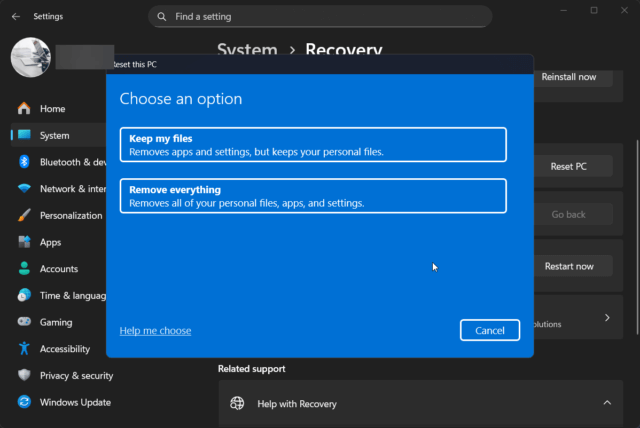Image resolution: width=640 pixels, height=428 pixels.
Task: Choose the Keep my files option
Action: coord(313,145)
